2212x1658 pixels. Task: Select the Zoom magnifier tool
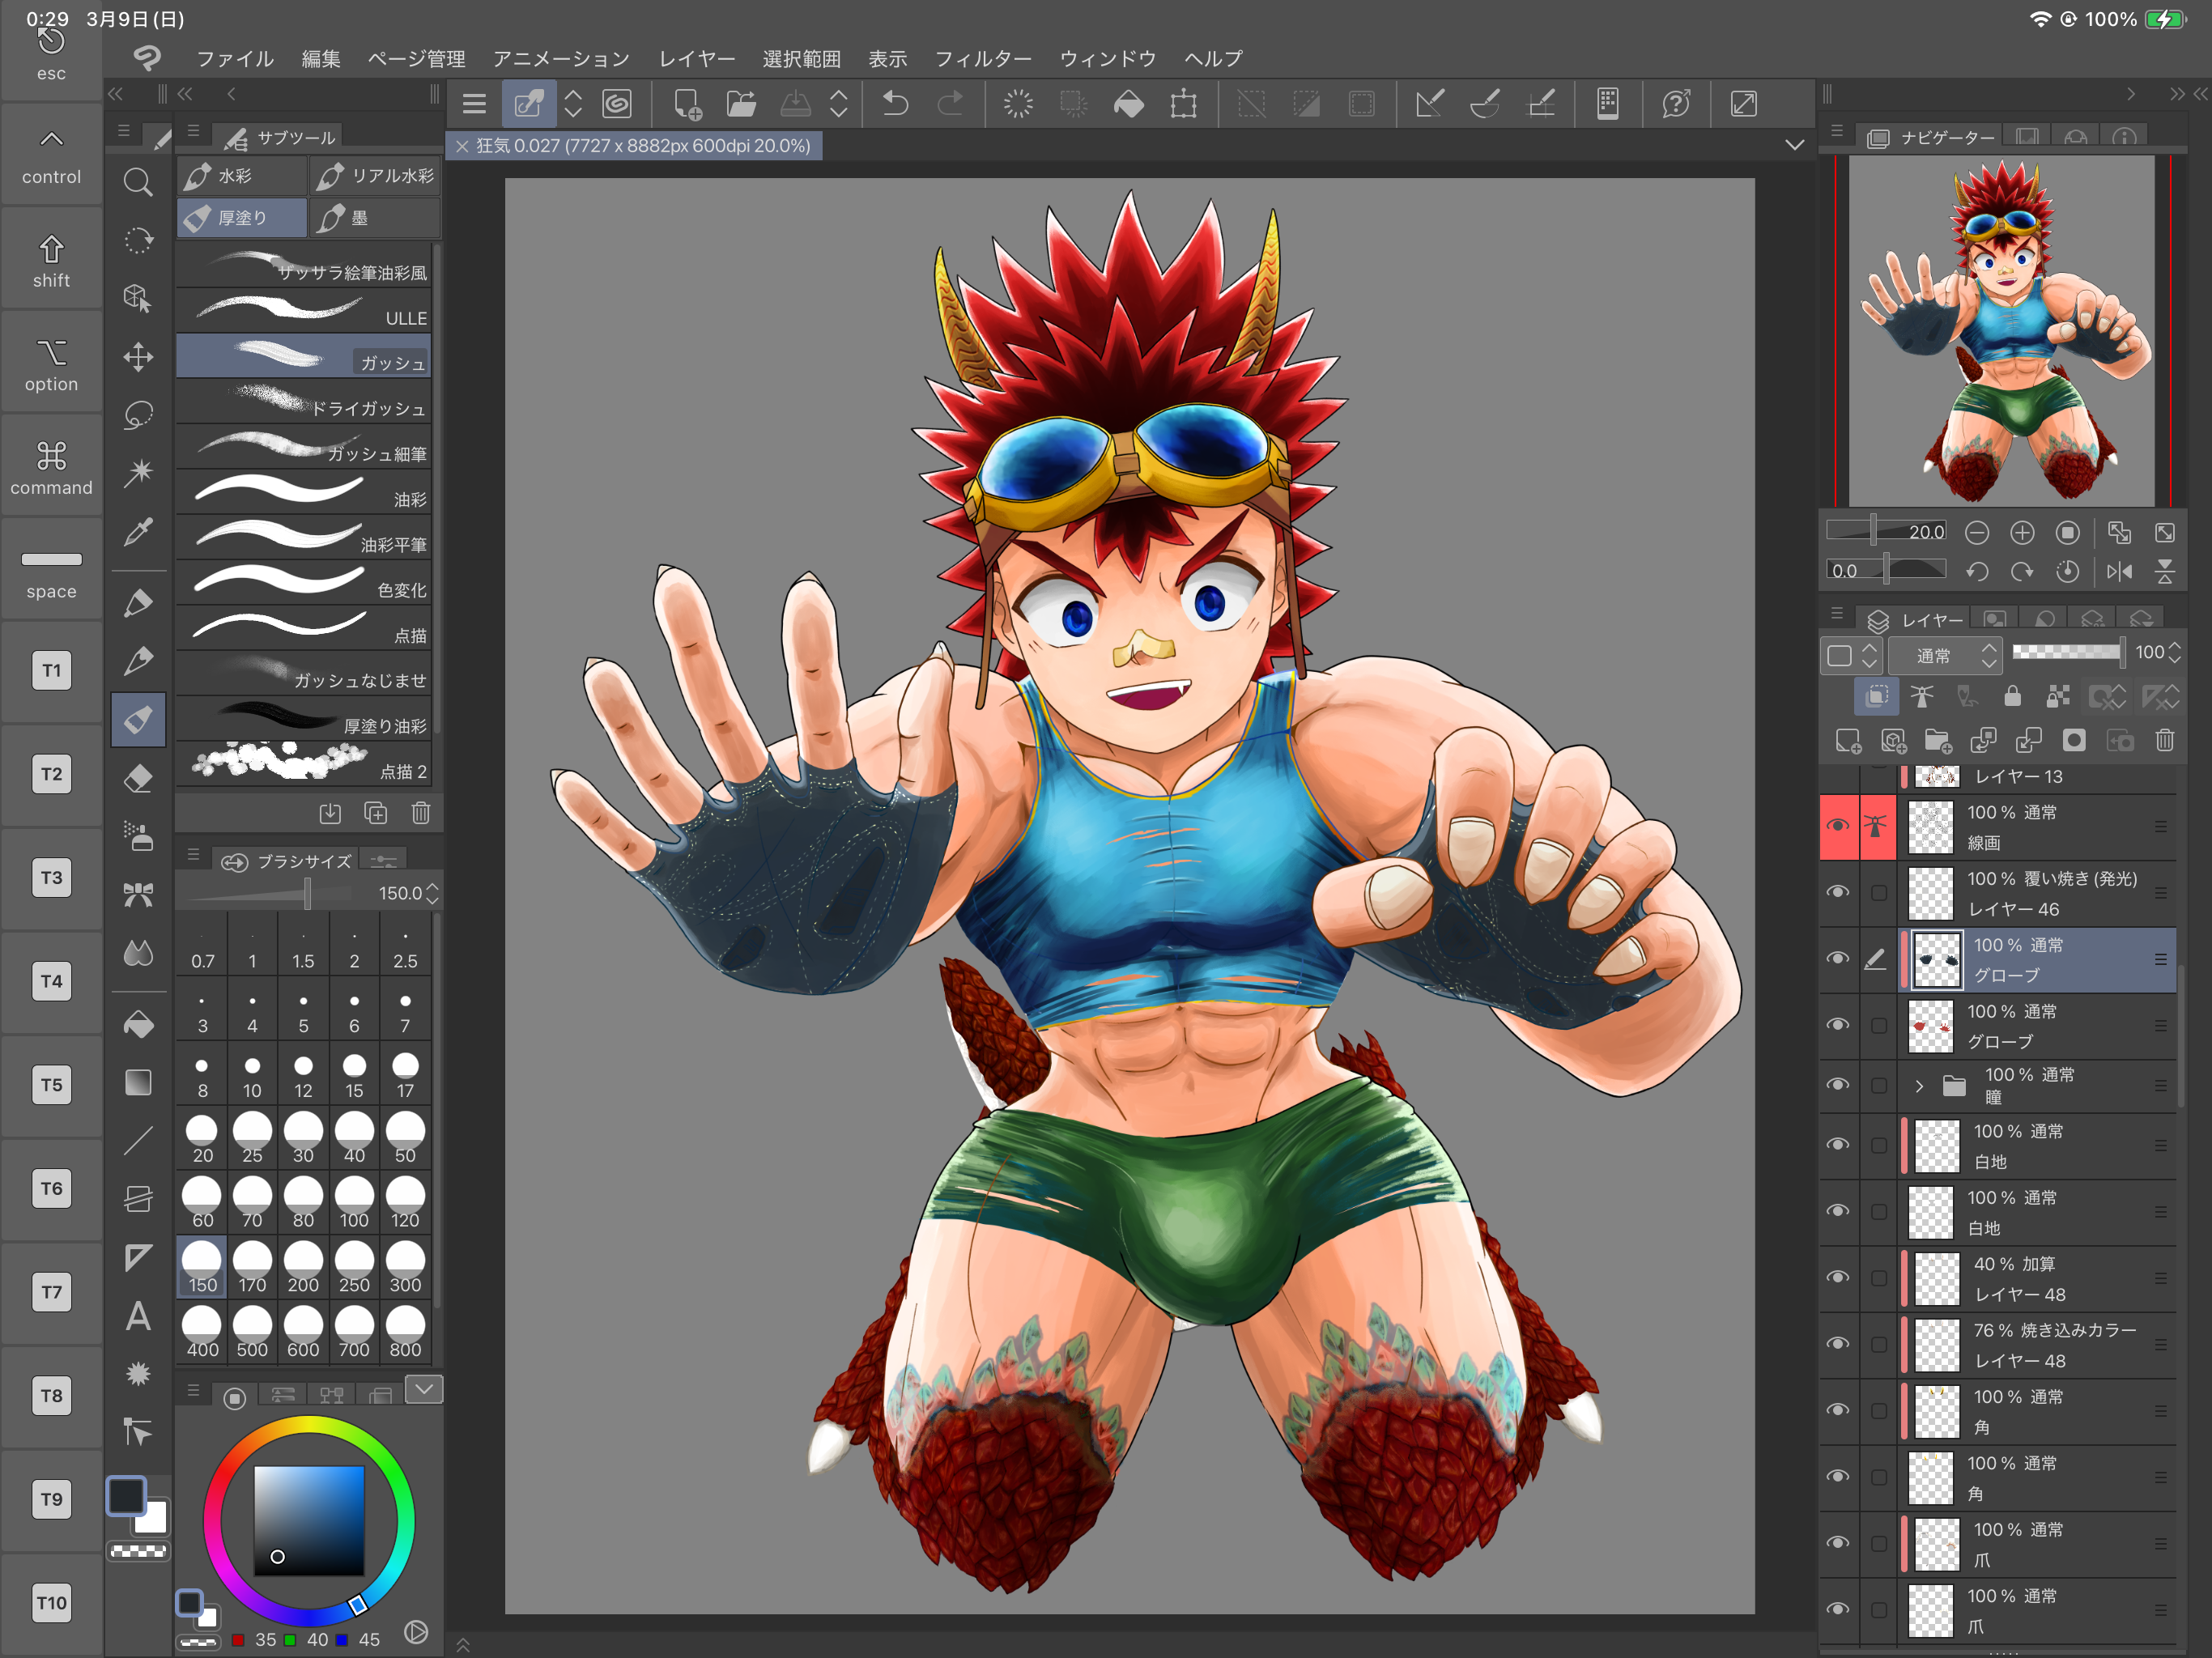coord(138,182)
